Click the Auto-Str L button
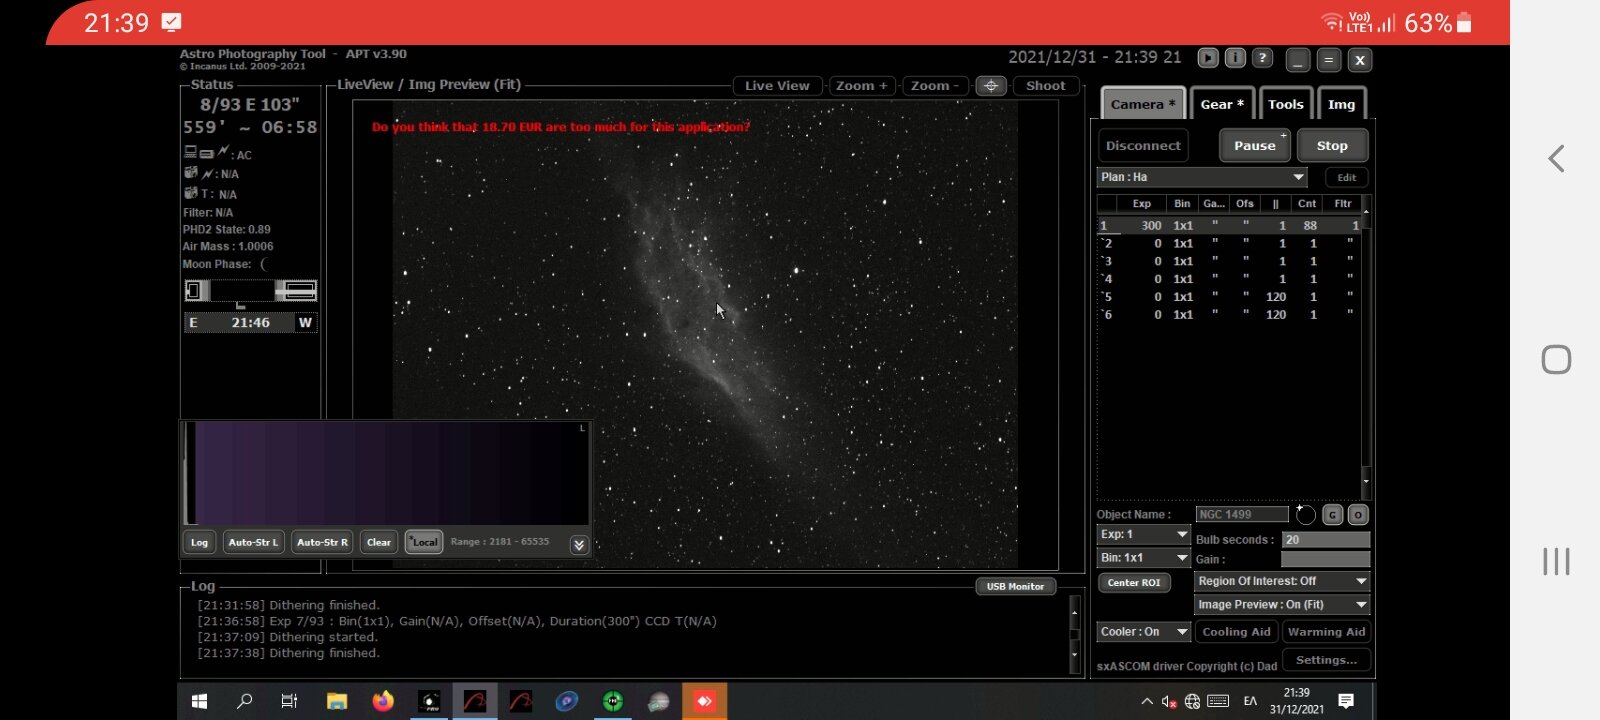The image size is (1600, 720). pos(254,542)
